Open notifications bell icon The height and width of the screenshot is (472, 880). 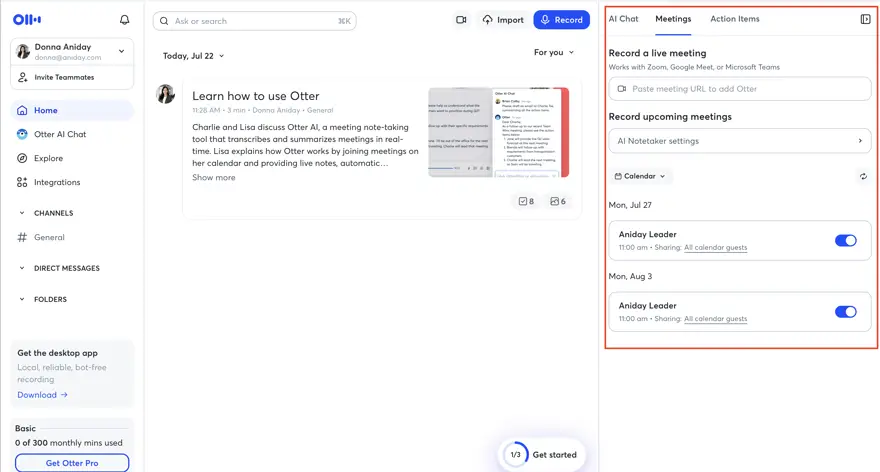tap(125, 20)
